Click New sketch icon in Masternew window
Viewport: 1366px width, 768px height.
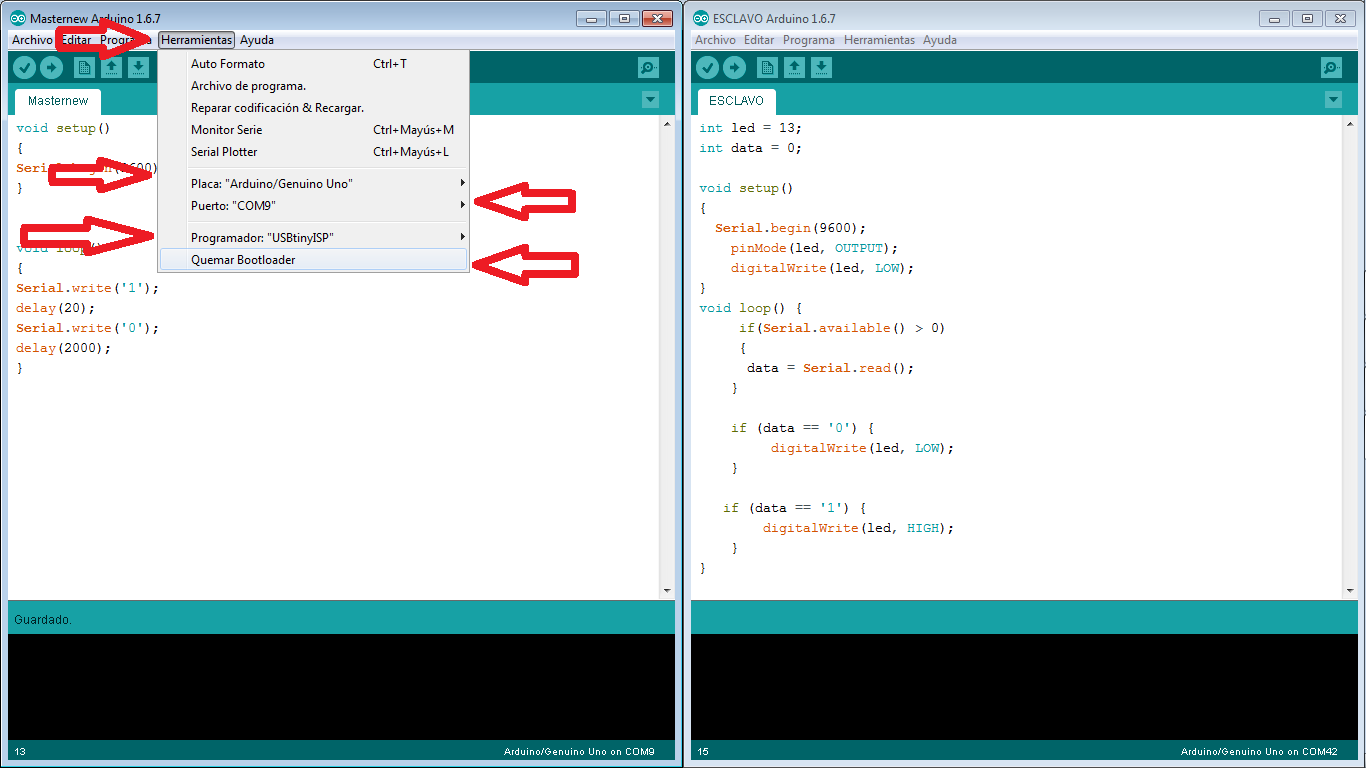tap(85, 67)
